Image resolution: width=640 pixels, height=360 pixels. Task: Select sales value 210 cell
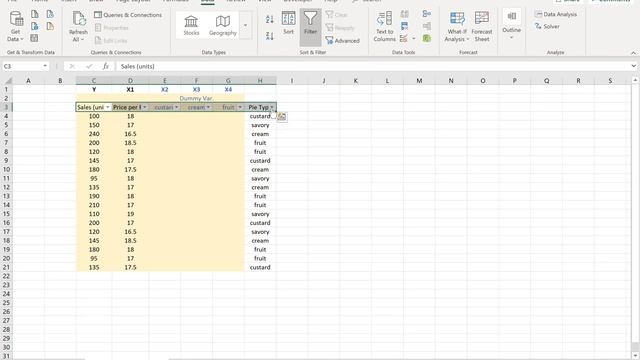point(94,205)
